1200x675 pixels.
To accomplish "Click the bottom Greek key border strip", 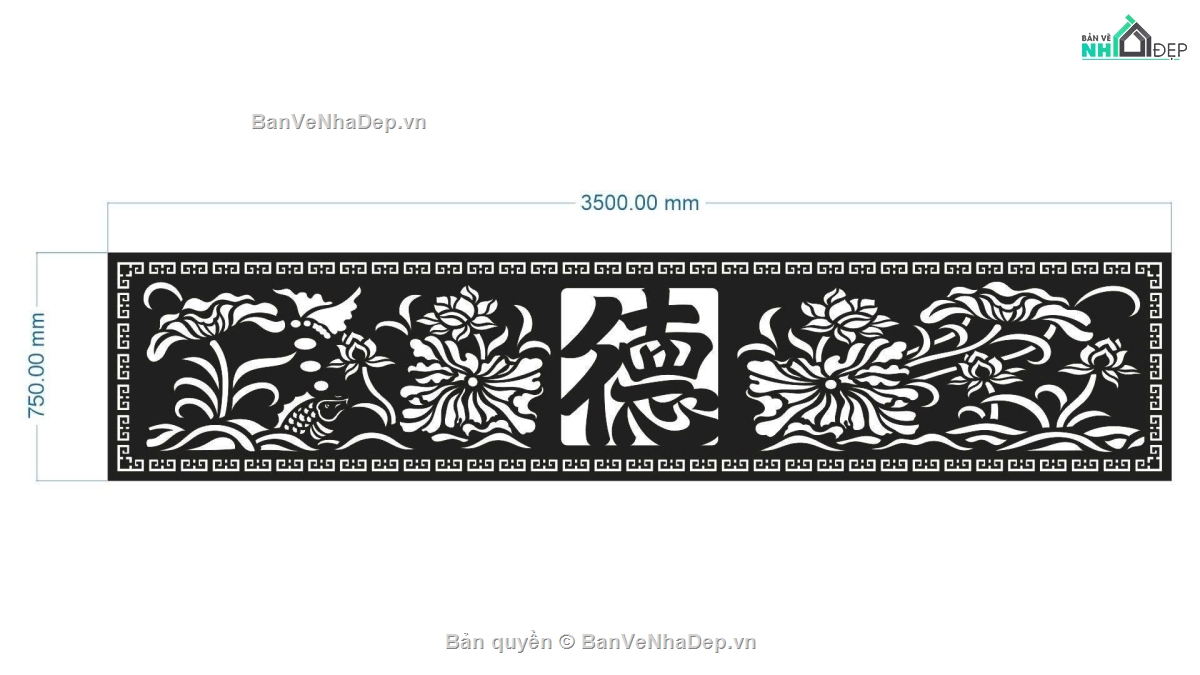I will pos(640,463).
